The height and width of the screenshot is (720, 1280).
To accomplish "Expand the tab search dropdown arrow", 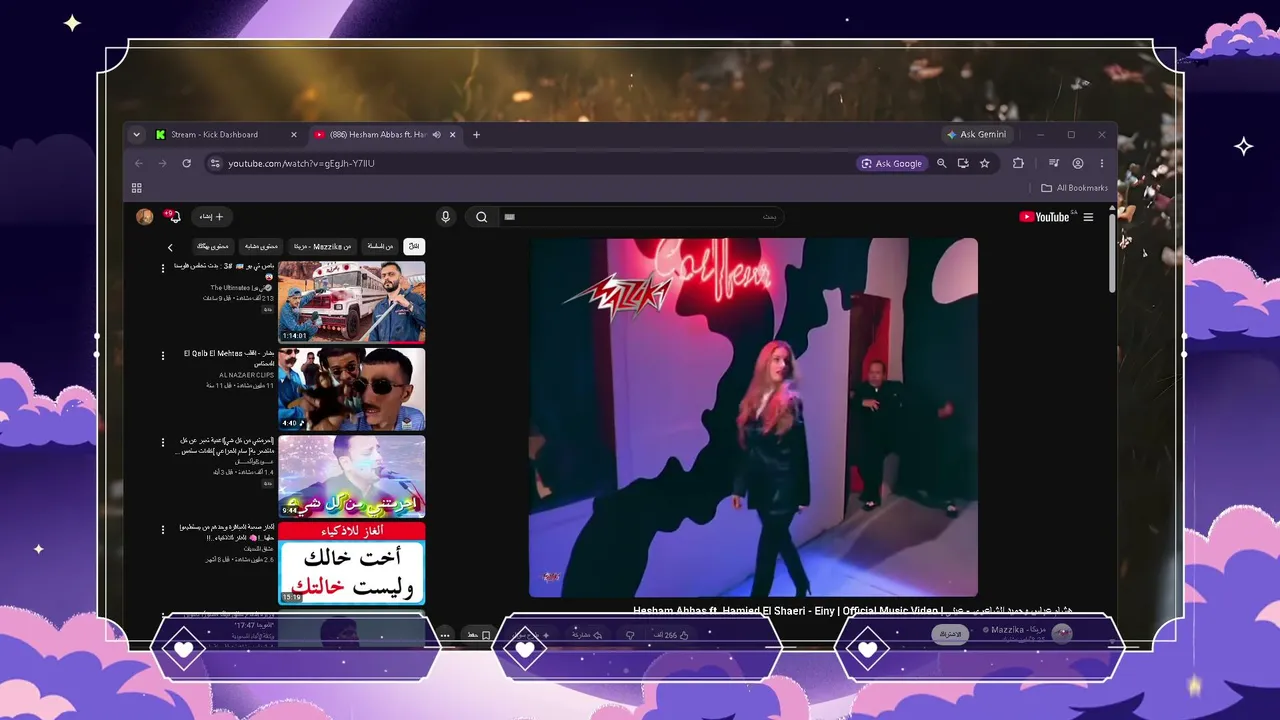I will click(x=136, y=135).
